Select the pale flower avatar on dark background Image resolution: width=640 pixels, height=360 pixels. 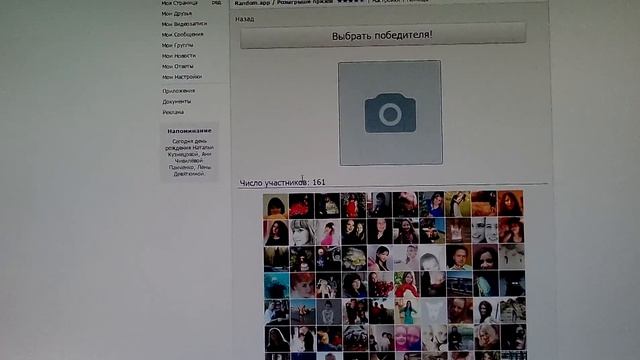click(x=354, y=259)
